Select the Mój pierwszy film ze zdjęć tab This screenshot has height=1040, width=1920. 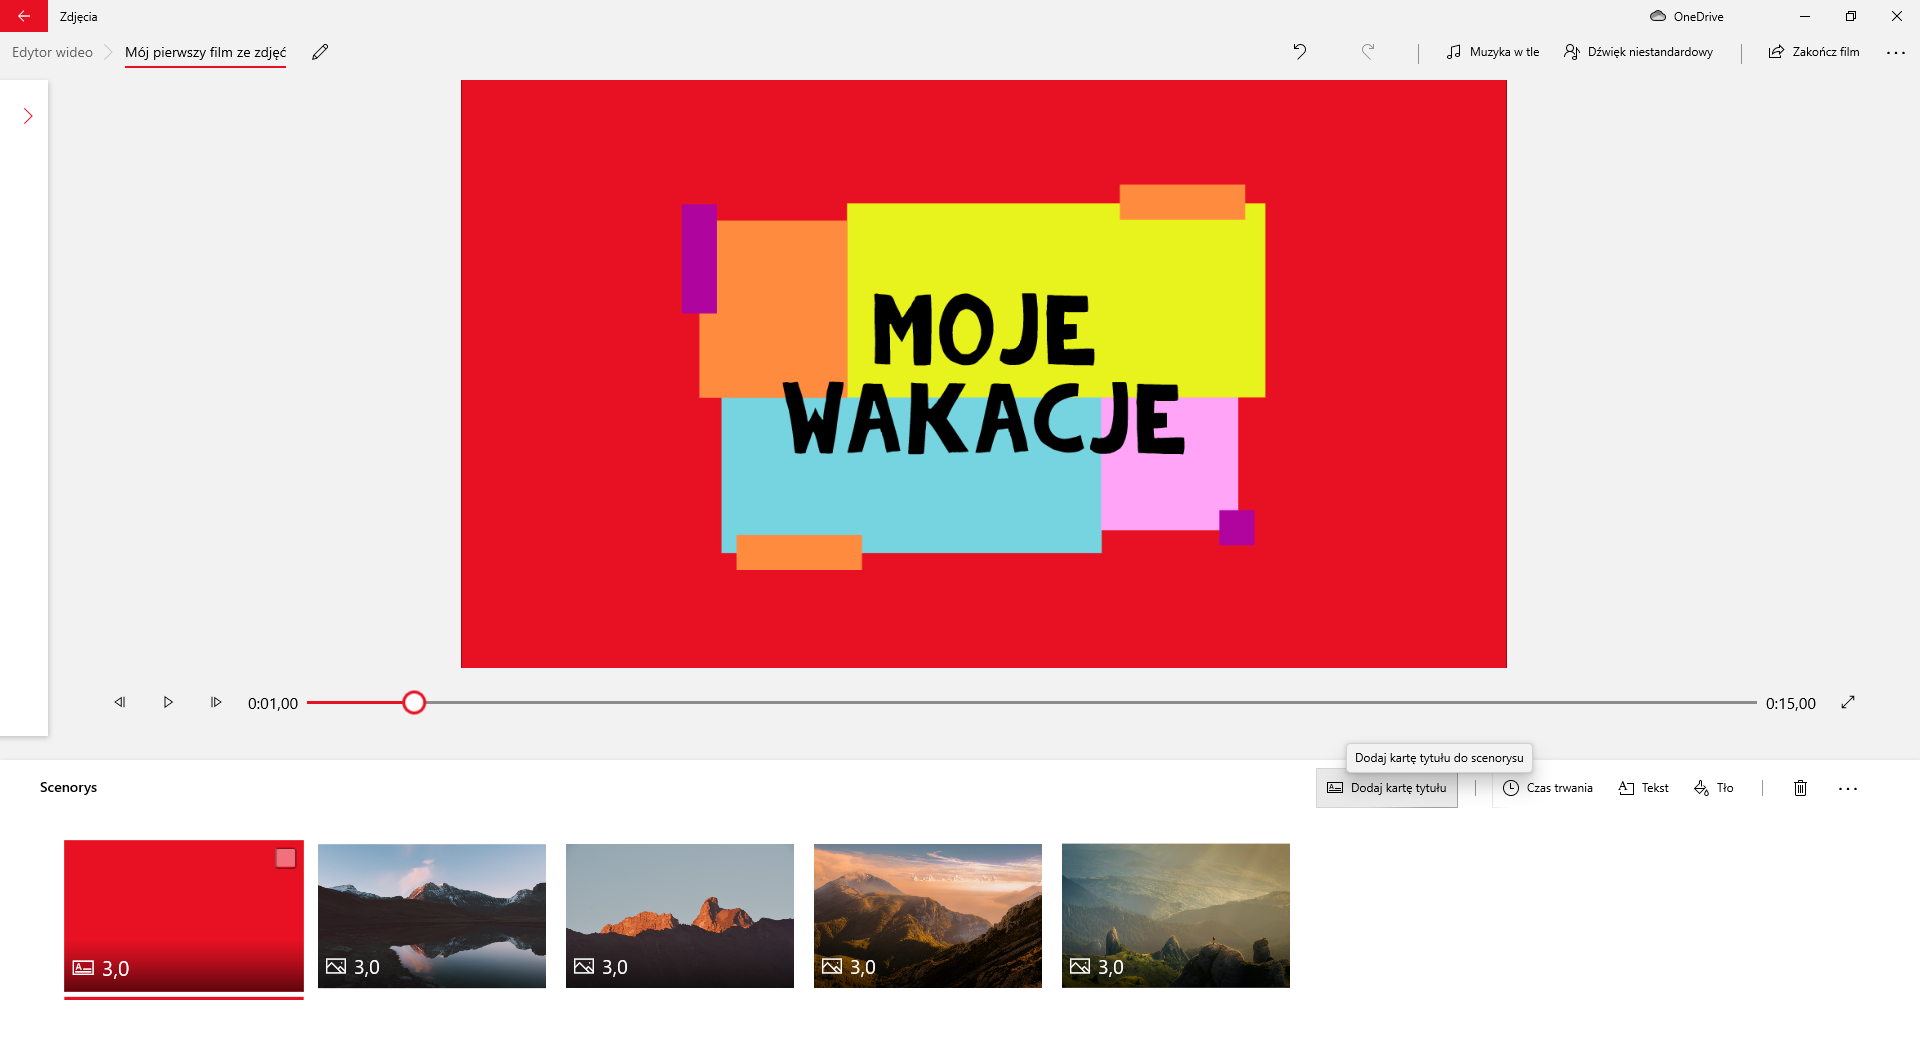click(205, 51)
